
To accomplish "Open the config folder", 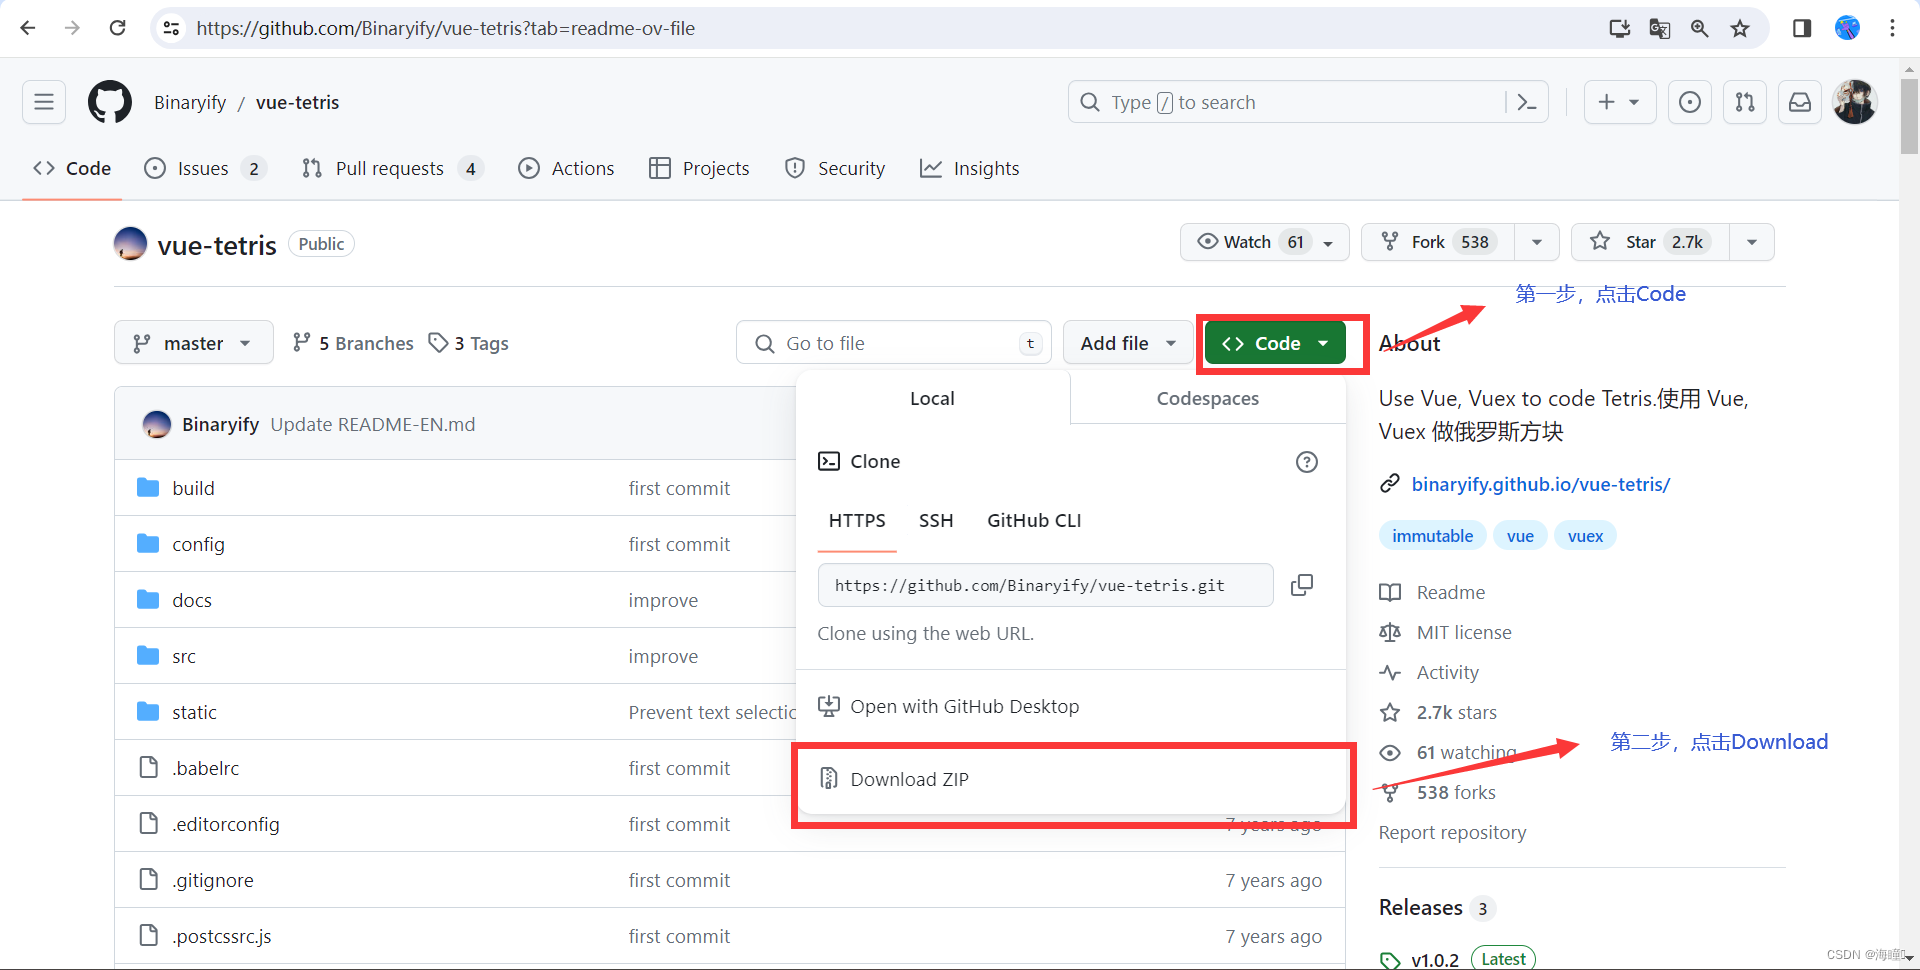I will point(198,544).
